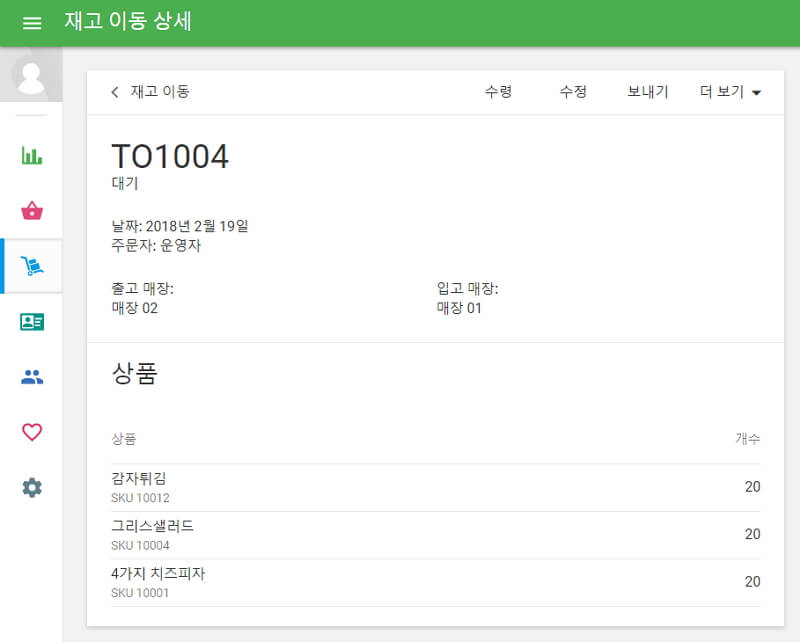Click the 개수 column header
Image resolution: width=800 pixels, height=642 pixels.
pyautogui.click(x=748, y=439)
